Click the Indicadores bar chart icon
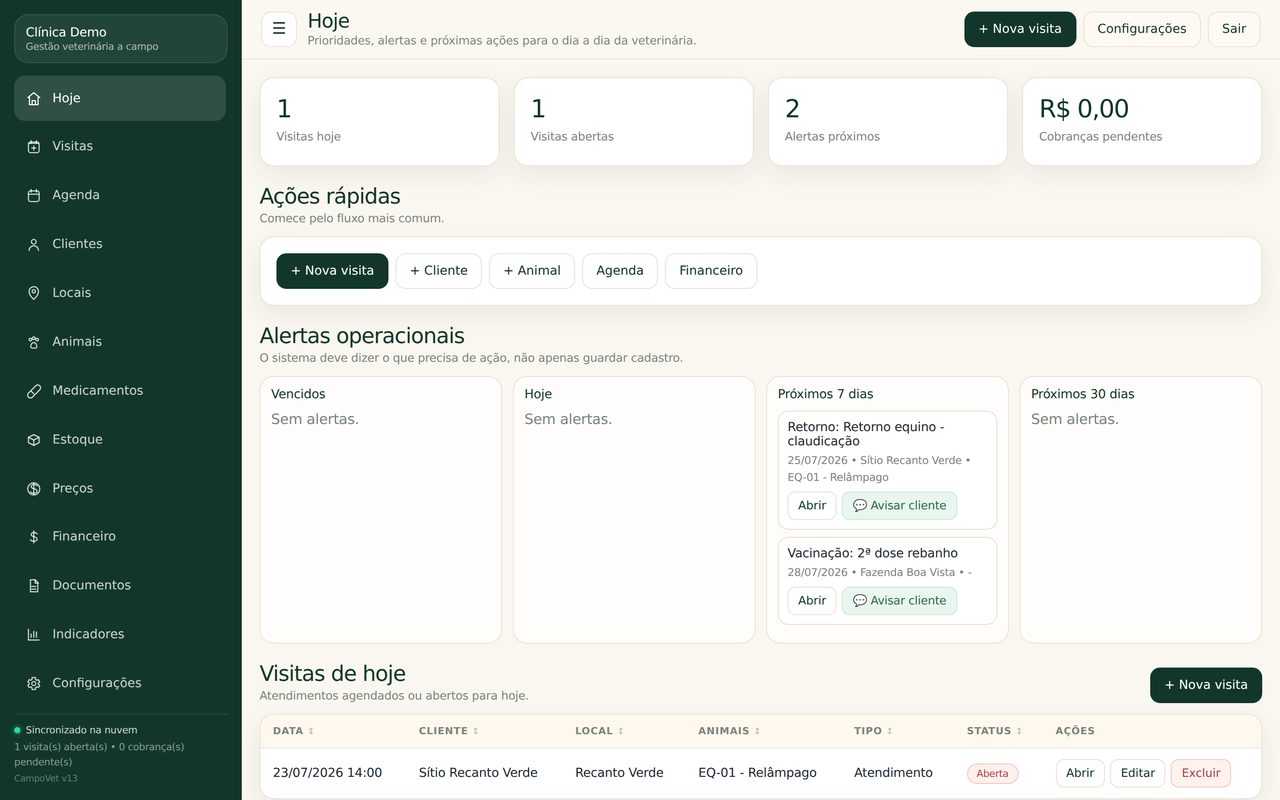The width and height of the screenshot is (1280, 800). [34, 635]
